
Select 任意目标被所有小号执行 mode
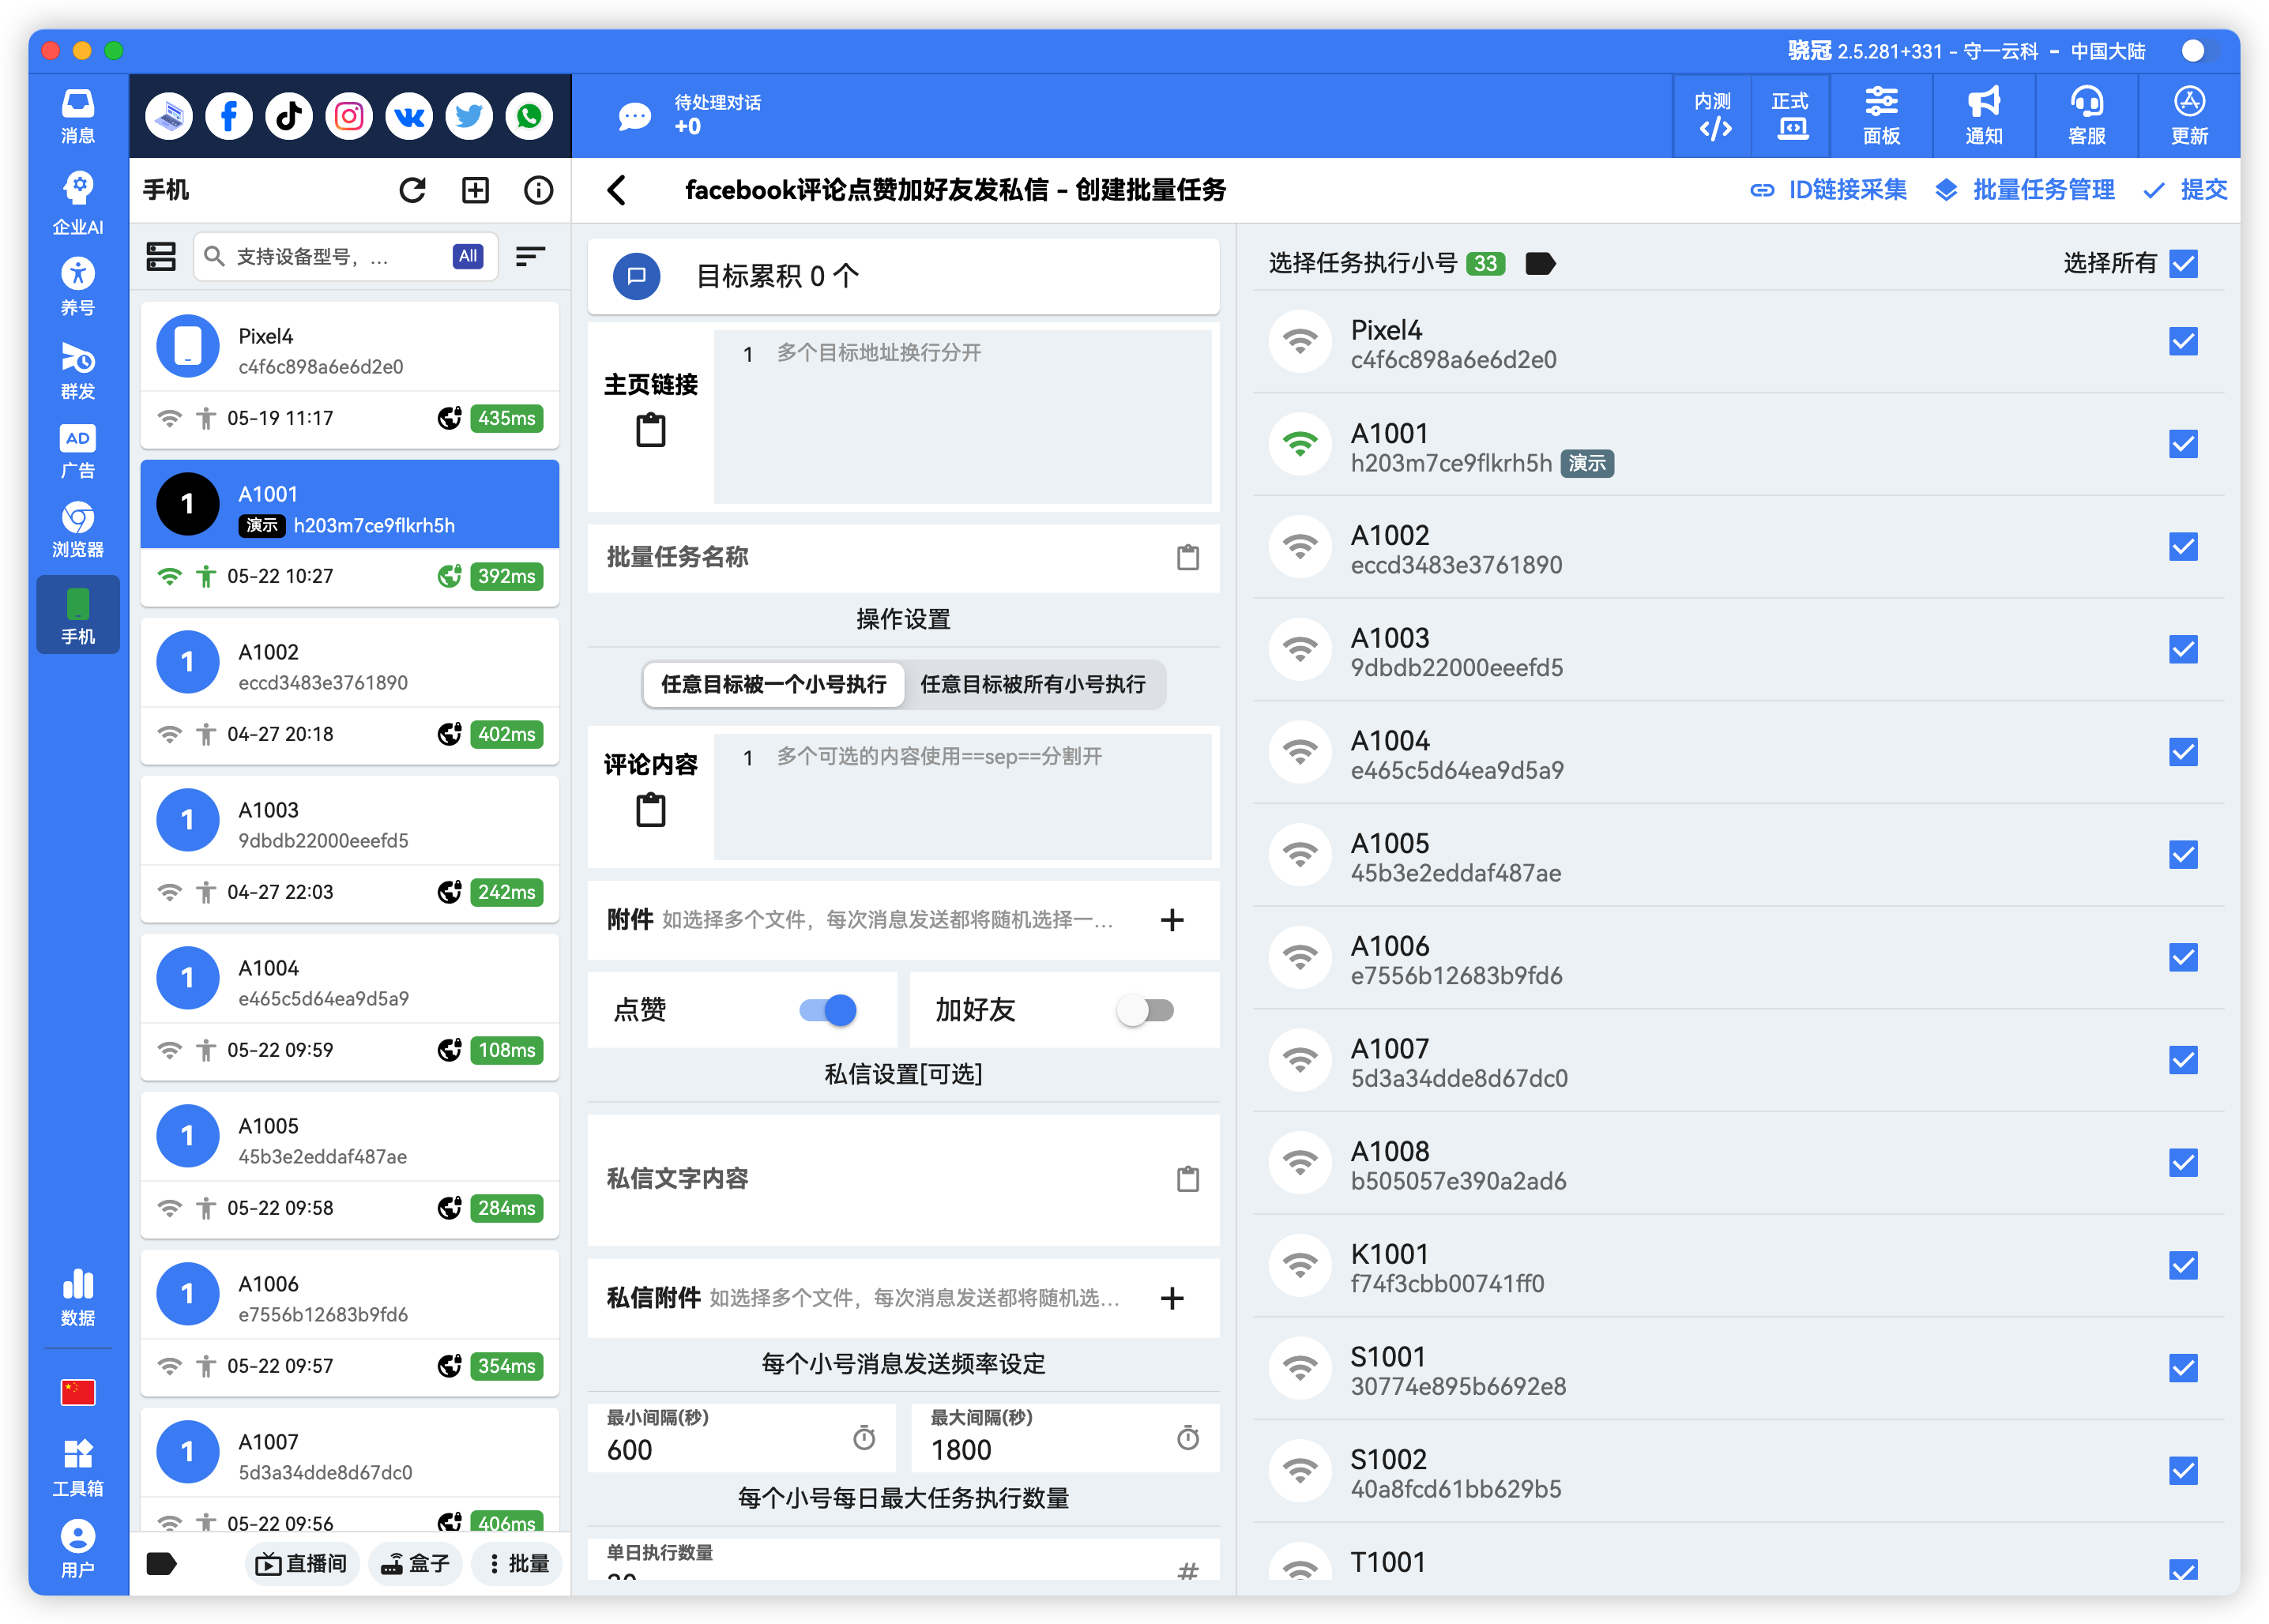1035,685
